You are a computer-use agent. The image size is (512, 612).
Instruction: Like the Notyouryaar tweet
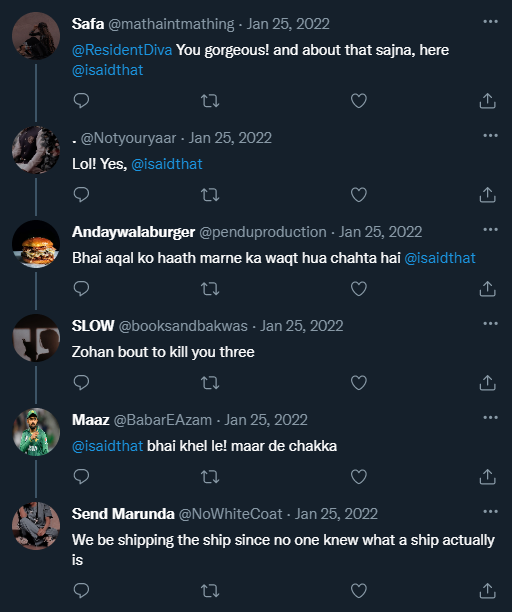359,195
